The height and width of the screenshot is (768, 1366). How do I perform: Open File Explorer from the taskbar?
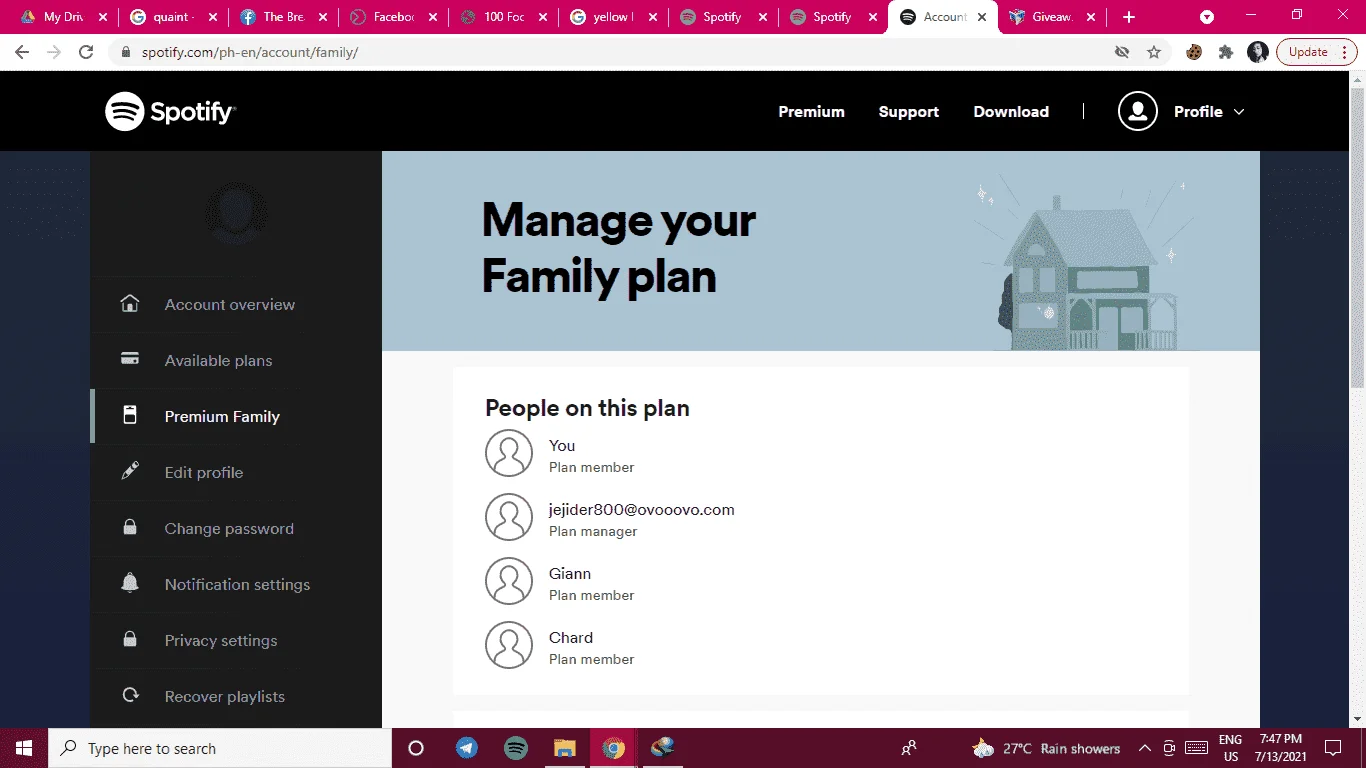[x=565, y=748]
